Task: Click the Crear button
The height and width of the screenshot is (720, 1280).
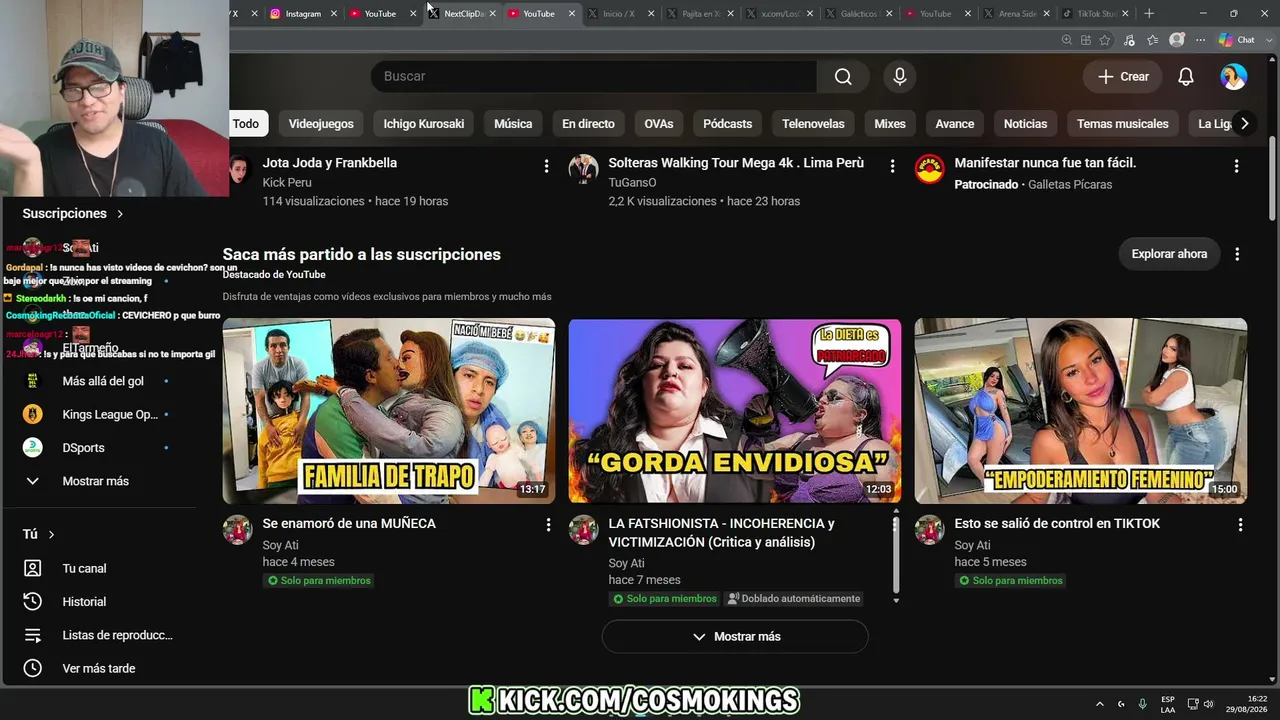Action: pos(1123,77)
